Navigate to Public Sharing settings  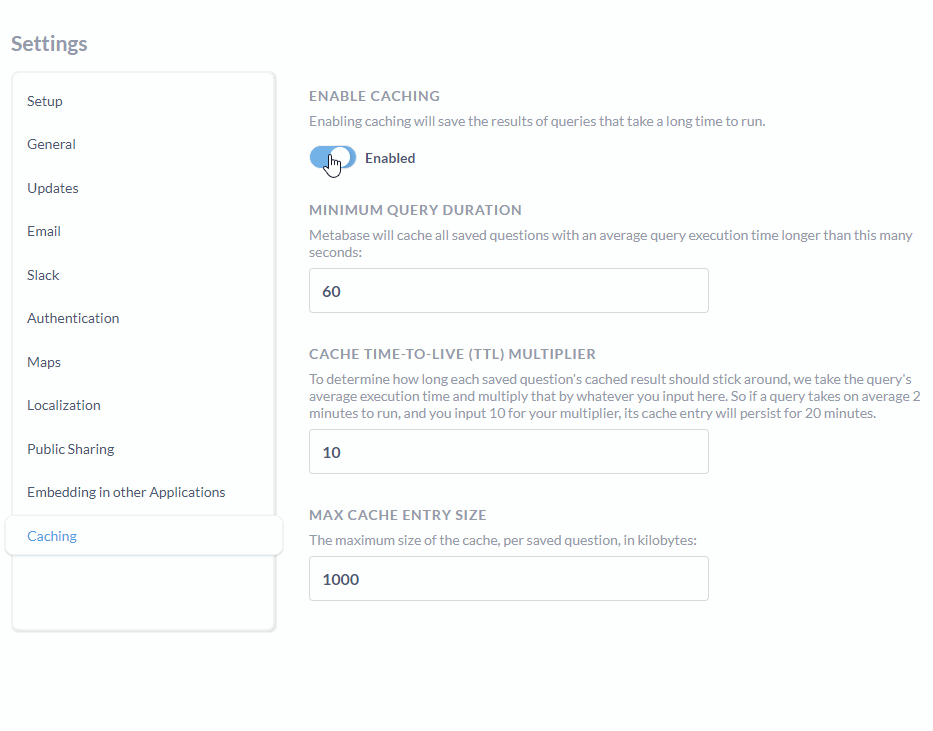coord(70,449)
